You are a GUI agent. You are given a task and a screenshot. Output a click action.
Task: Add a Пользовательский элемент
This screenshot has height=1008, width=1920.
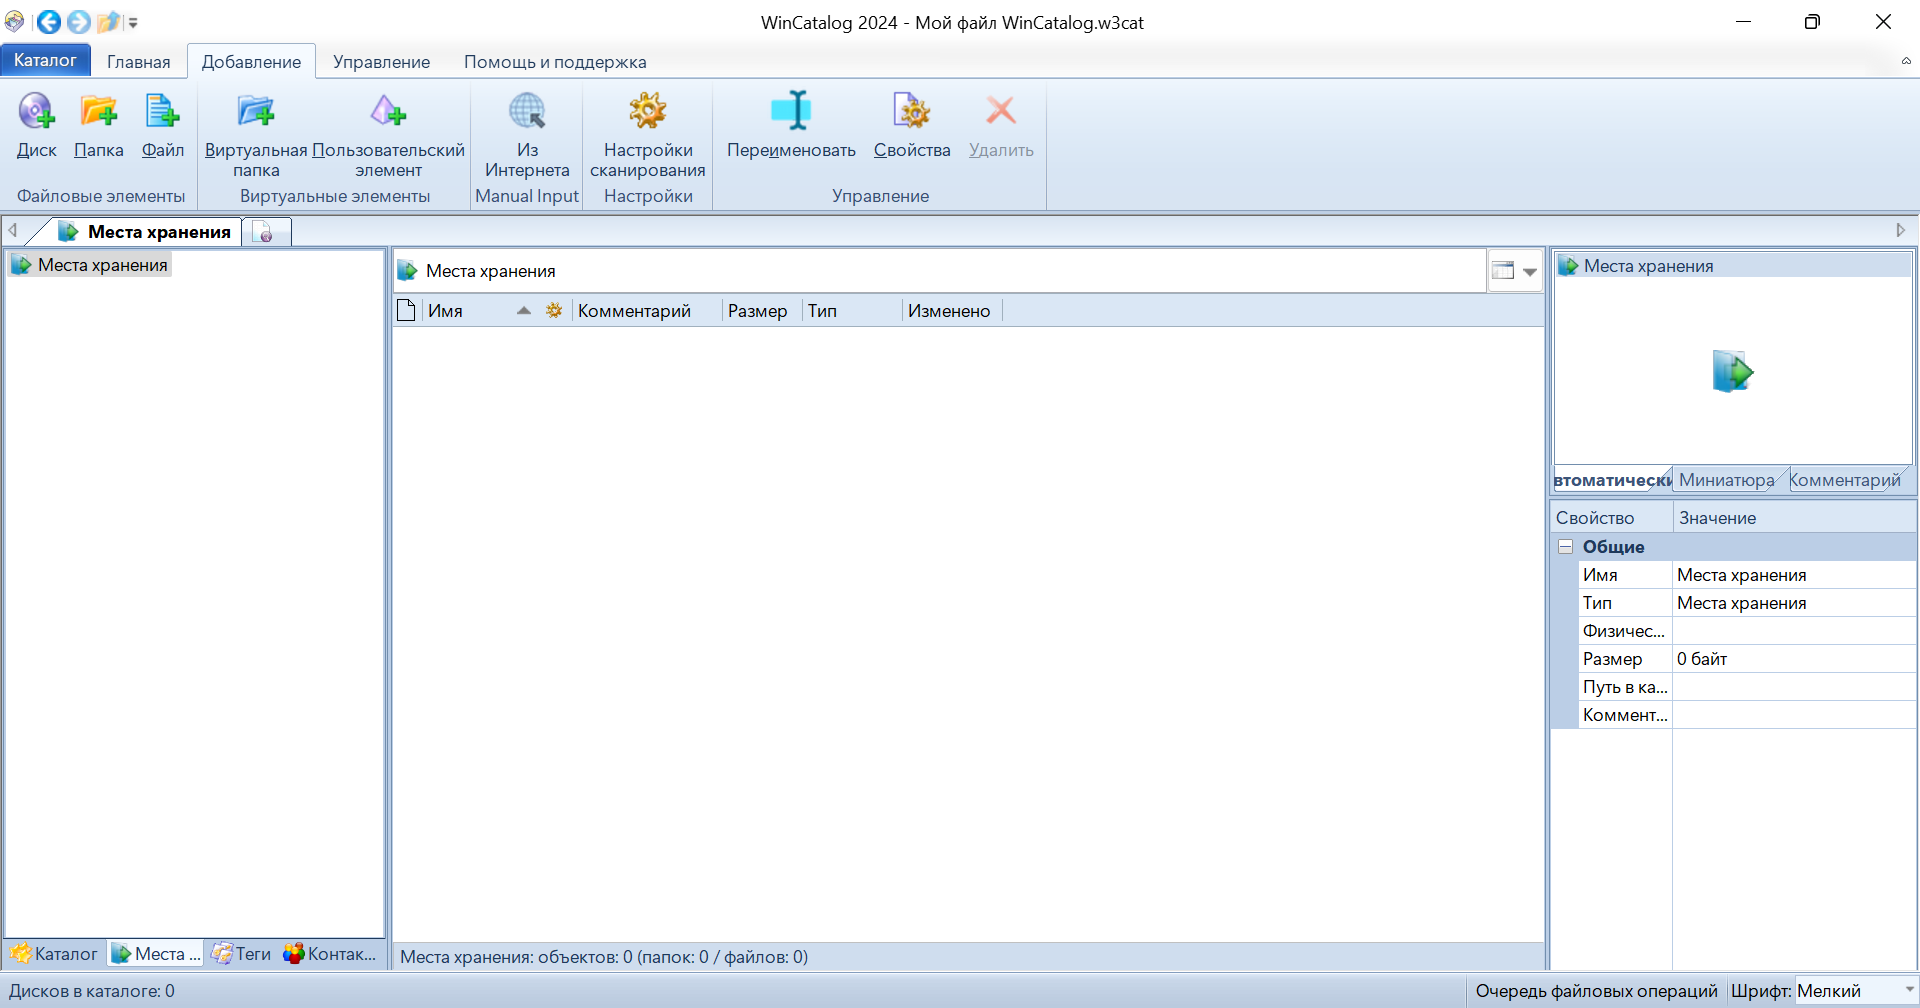tap(388, 134)
